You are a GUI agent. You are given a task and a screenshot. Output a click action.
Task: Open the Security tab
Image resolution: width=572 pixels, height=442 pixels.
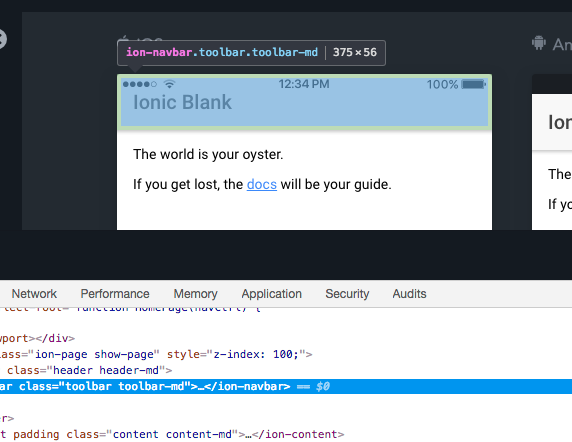pyautogui.click(x=347, y=294)
